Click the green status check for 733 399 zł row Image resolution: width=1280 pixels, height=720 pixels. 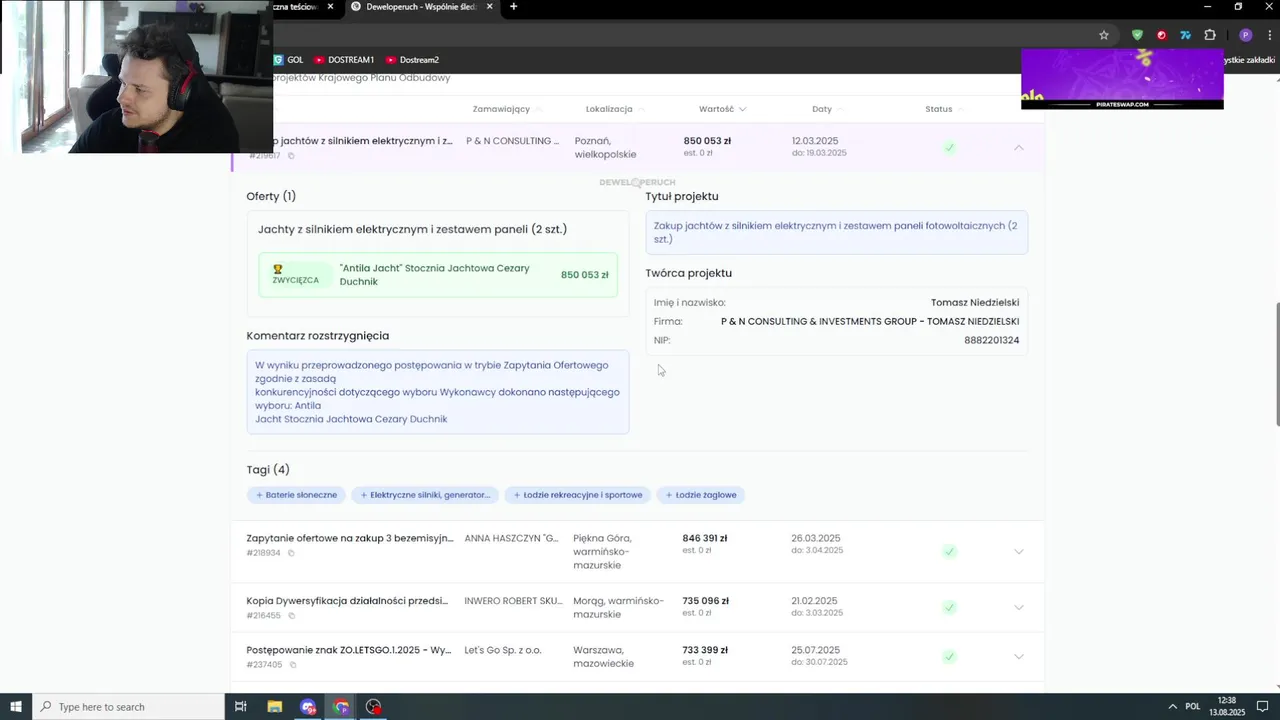pos(949,656)
